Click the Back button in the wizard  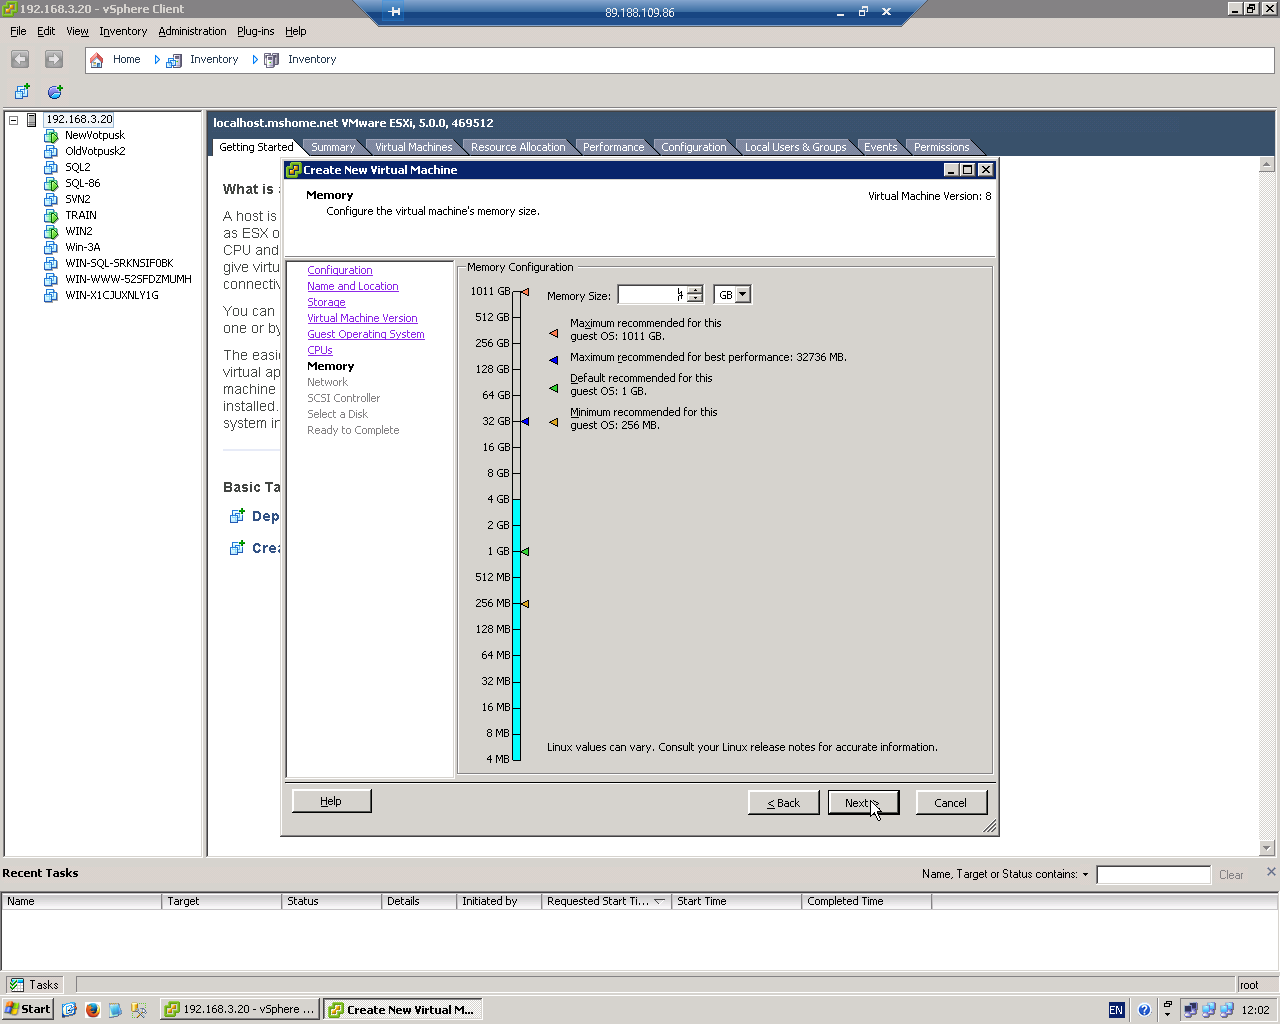tap(783, 802)
